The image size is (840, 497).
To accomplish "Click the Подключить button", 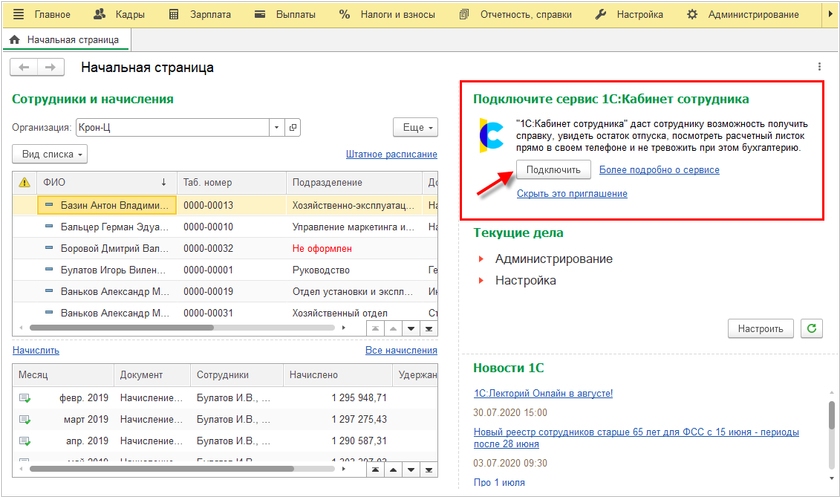I will (x=553, y=170).
